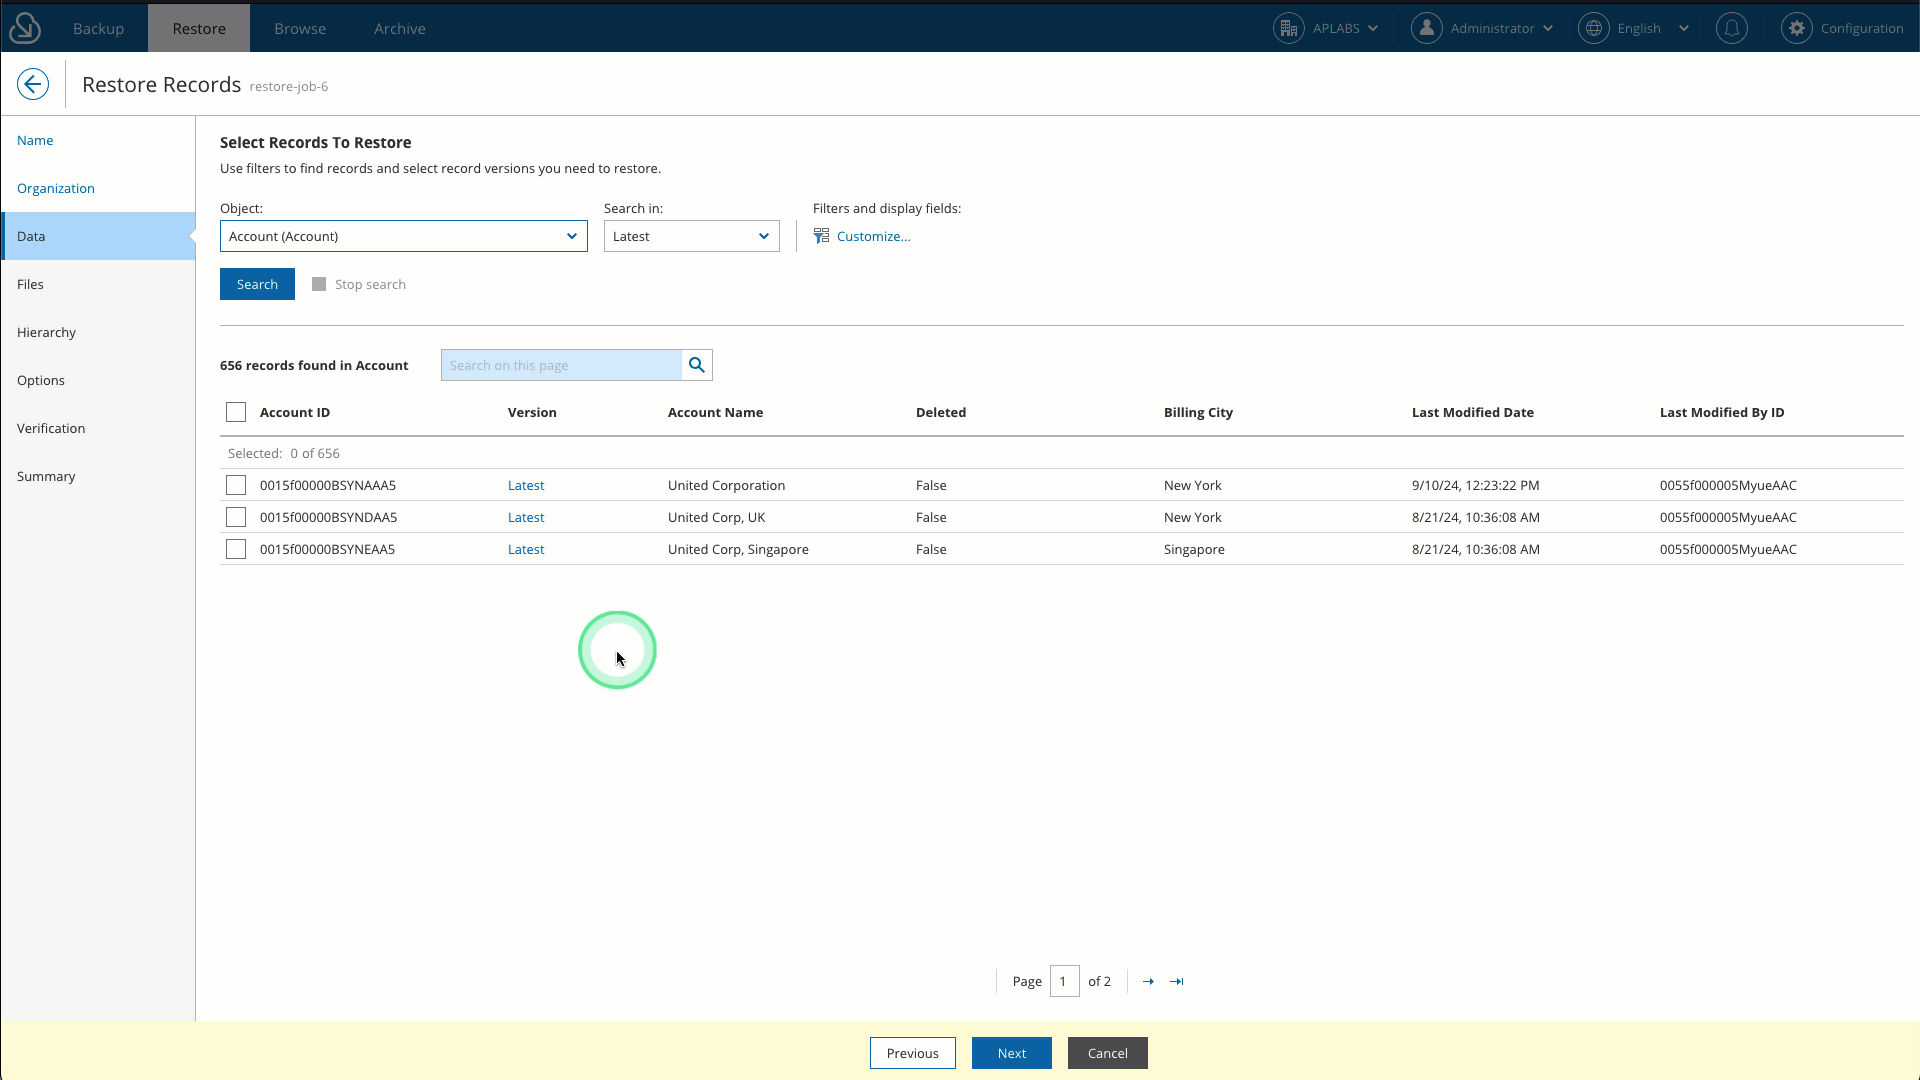Click the Version column header

(532, 412)
